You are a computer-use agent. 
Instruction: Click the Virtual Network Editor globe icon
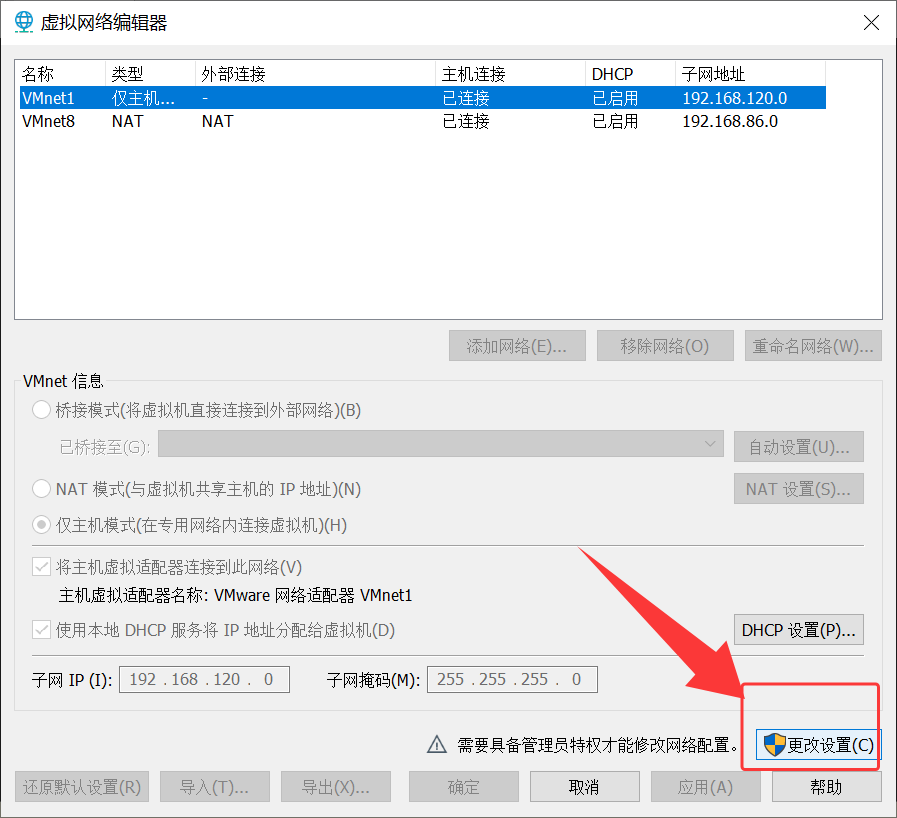click(23, 22)
